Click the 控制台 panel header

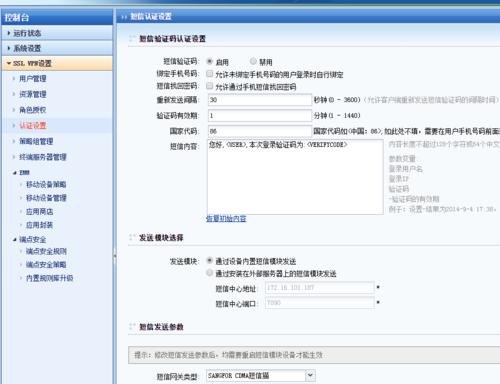click(57, 17)
